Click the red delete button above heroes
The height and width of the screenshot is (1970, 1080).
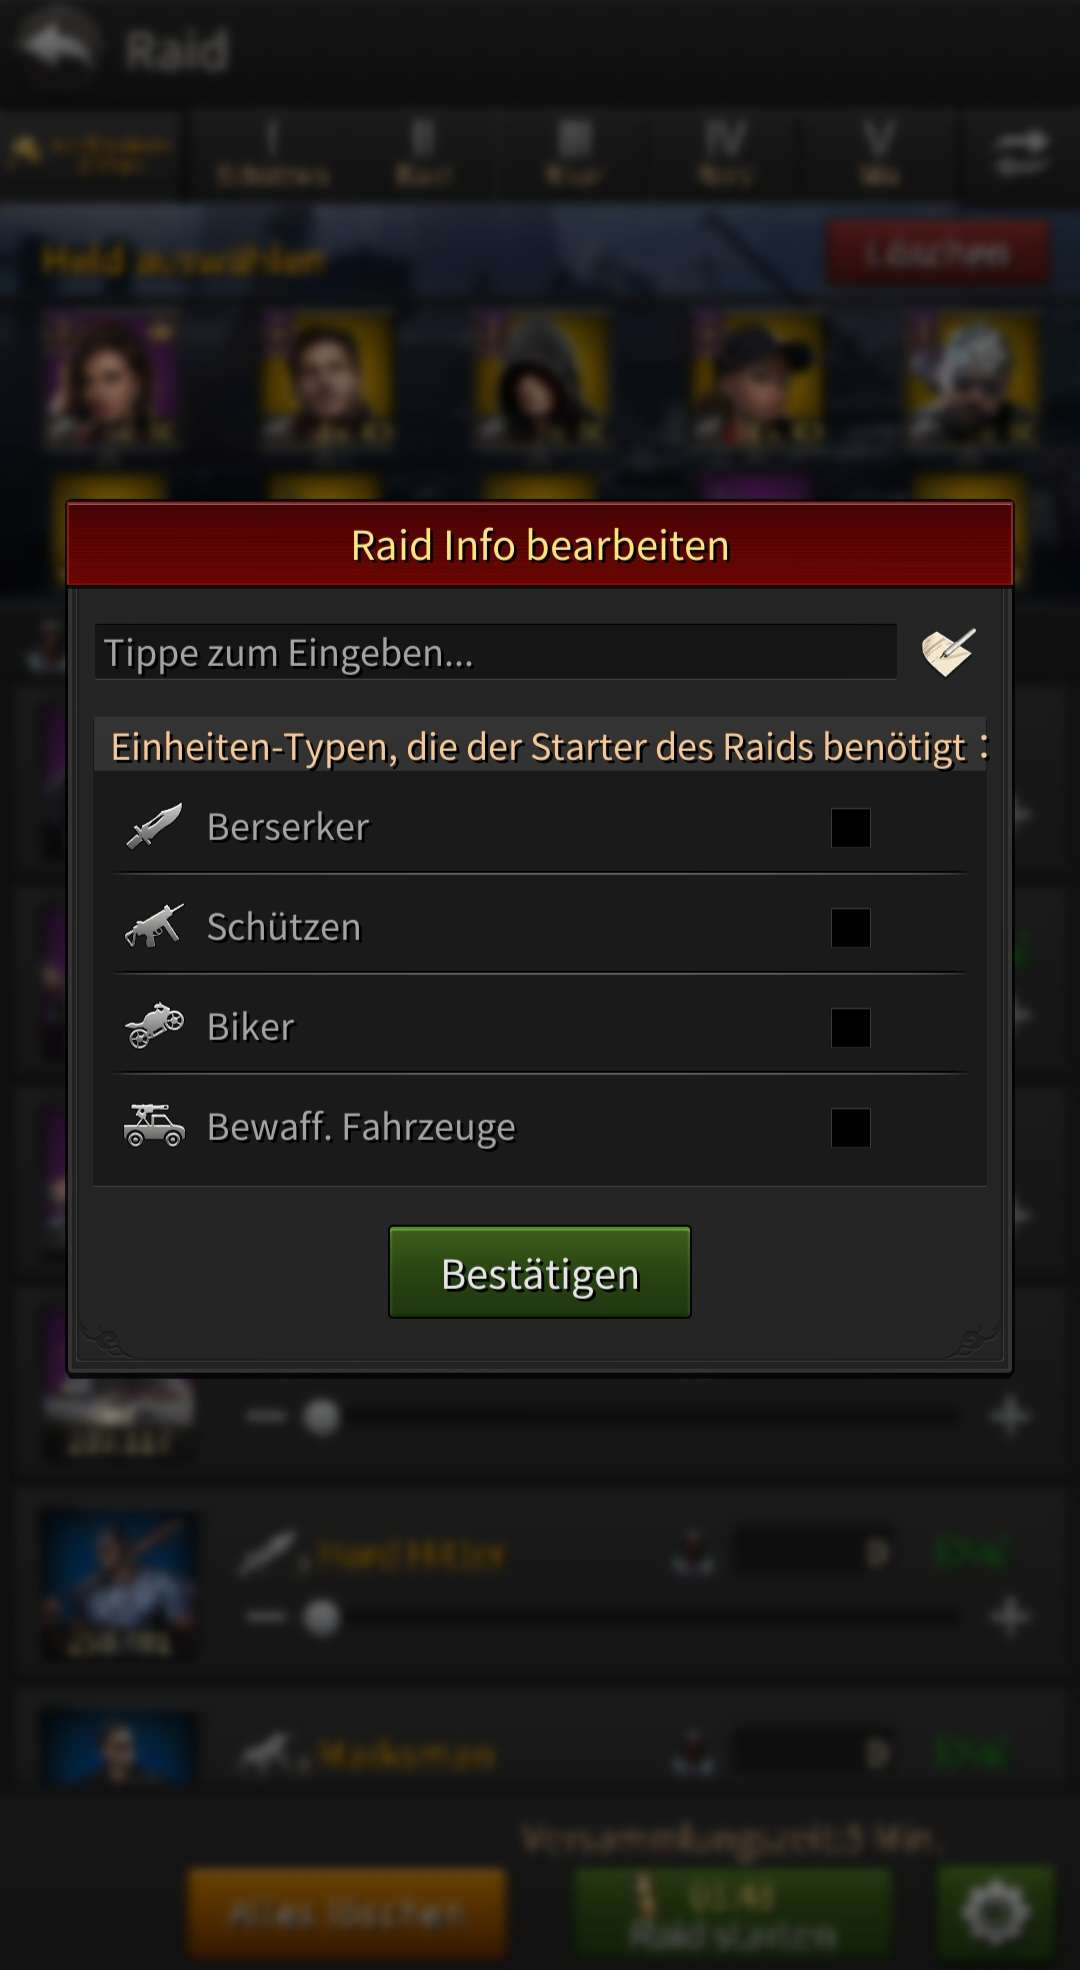click(937, 253)
